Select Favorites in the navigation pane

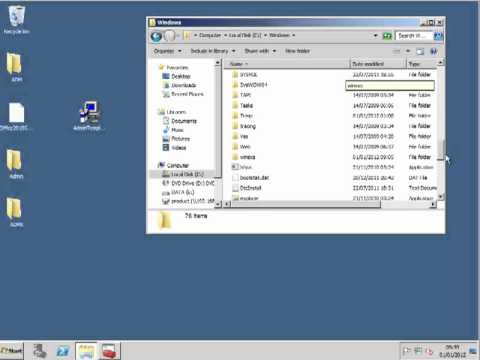[177, 67]
